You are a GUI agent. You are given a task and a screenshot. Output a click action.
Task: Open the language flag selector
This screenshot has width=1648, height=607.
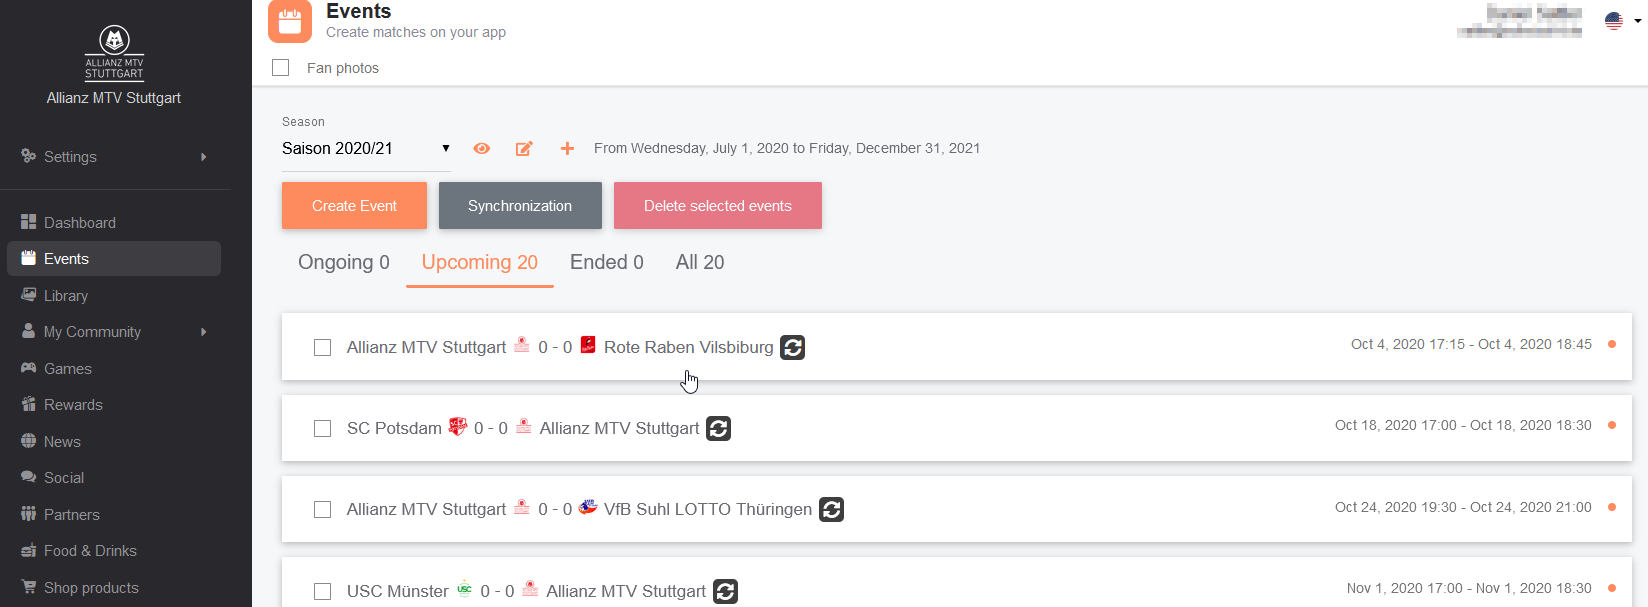point(1621,21)
